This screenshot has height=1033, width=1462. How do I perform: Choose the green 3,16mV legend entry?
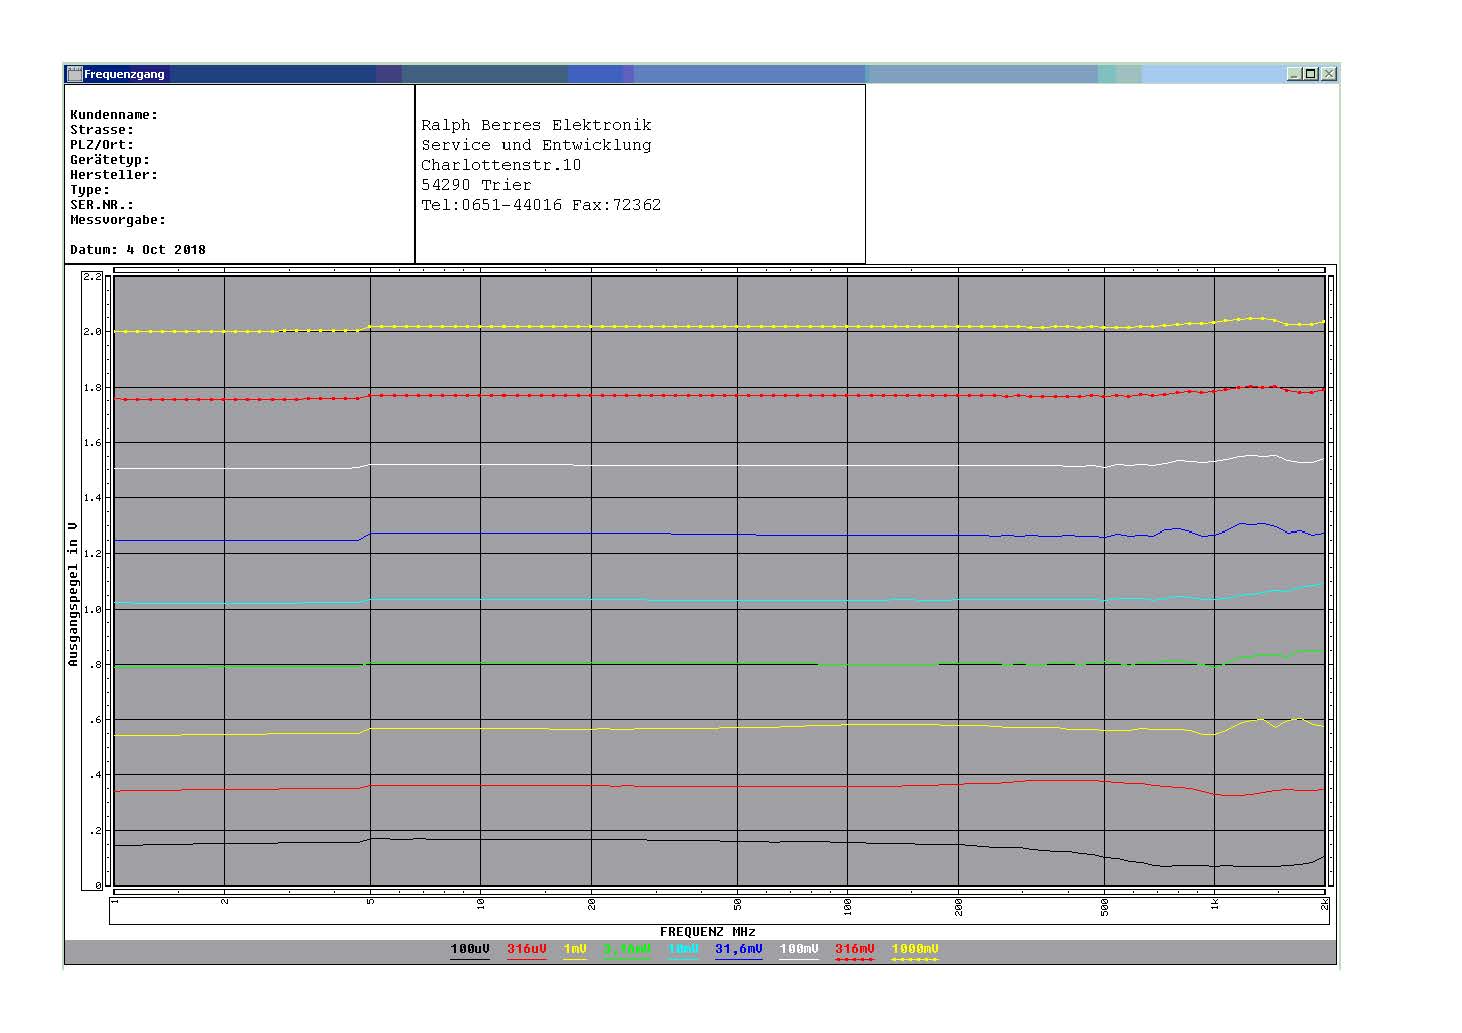coord(626,950)
